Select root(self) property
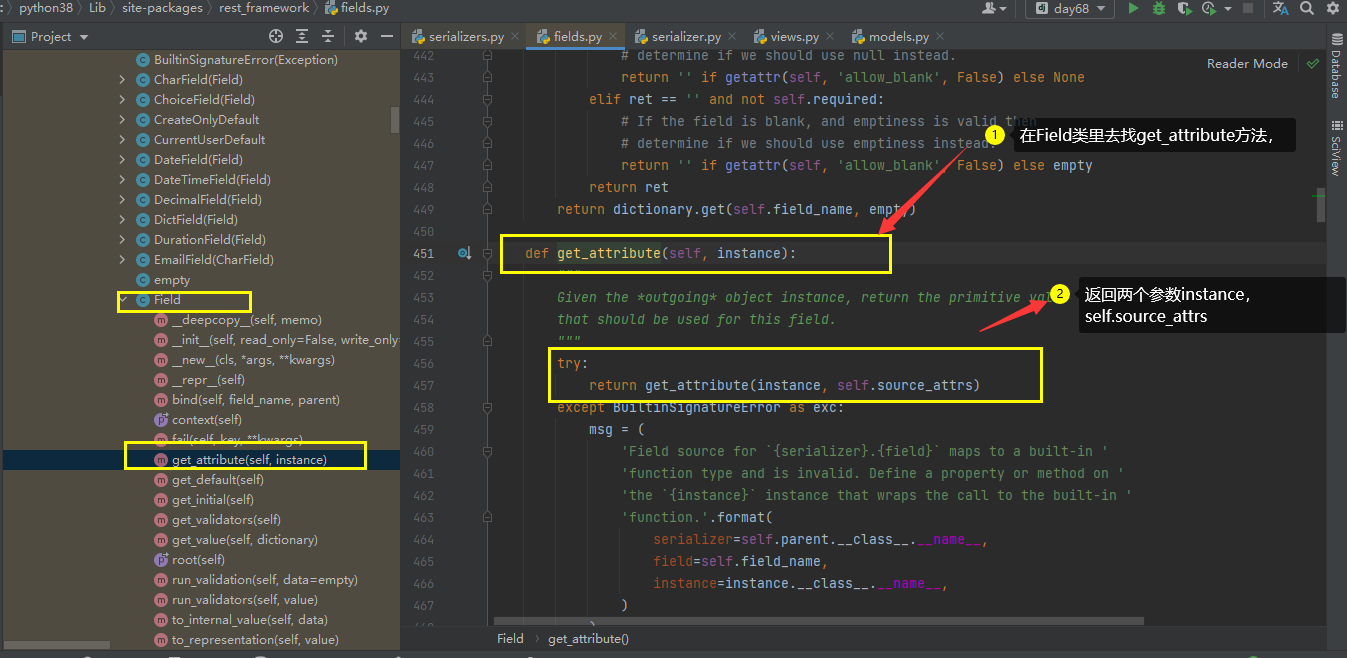Image resolution: width=1347 pixels, height=658 pixels. [198, 560]
